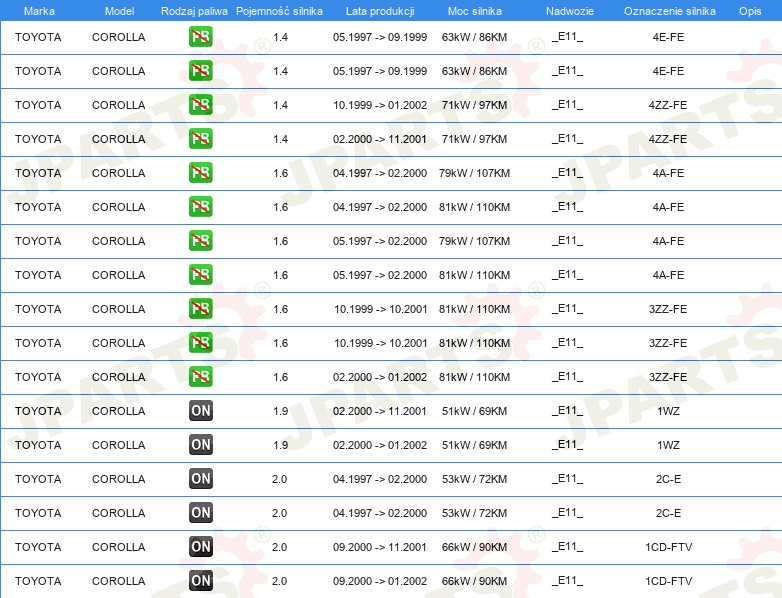
Task: Click the Lata produkcji column header
Action: pyautogui.click(x=380, y=11)
